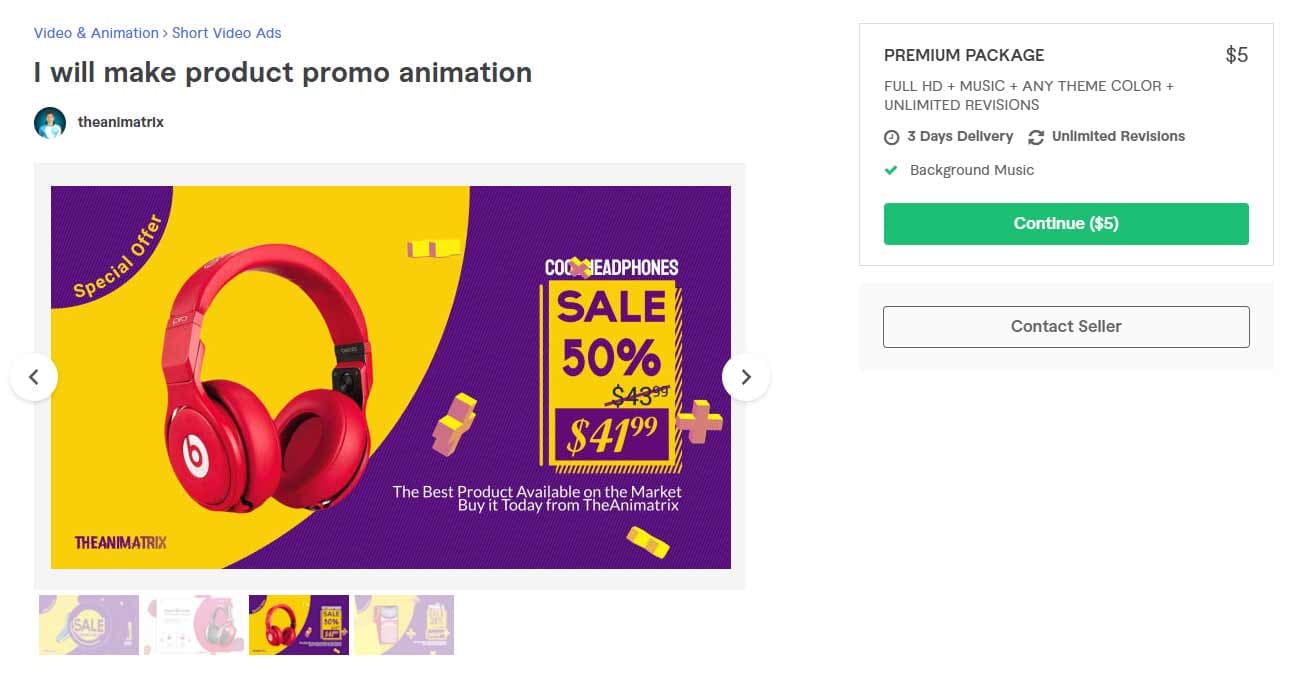The height and width of the screenshot is (680, 1309).
Task: Click the clock icon beside 3 Days Delivery
Action: (x=892, y=137)
